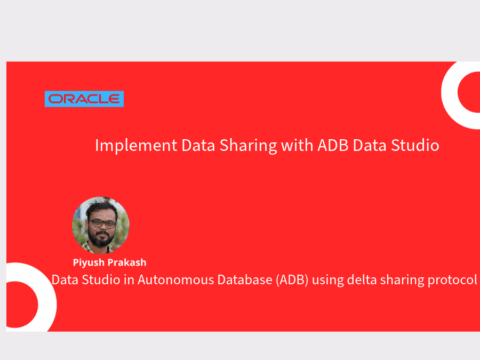Image resolution: width=480 pixels, height=360 pixels.
Task: Click the gray strip below the red banner
Action: tap(240, 346)
